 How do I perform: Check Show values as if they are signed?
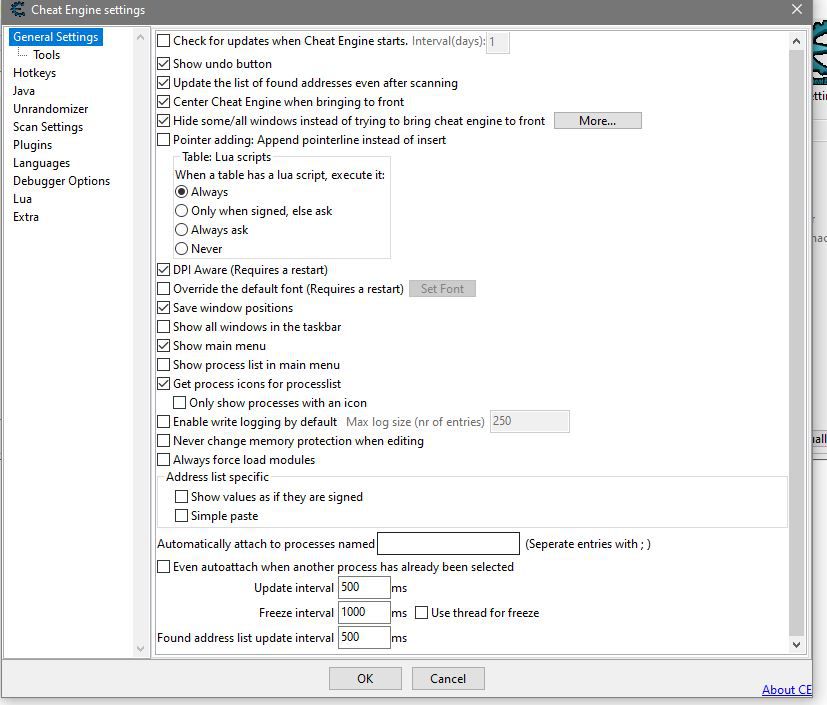click(181, 497)
